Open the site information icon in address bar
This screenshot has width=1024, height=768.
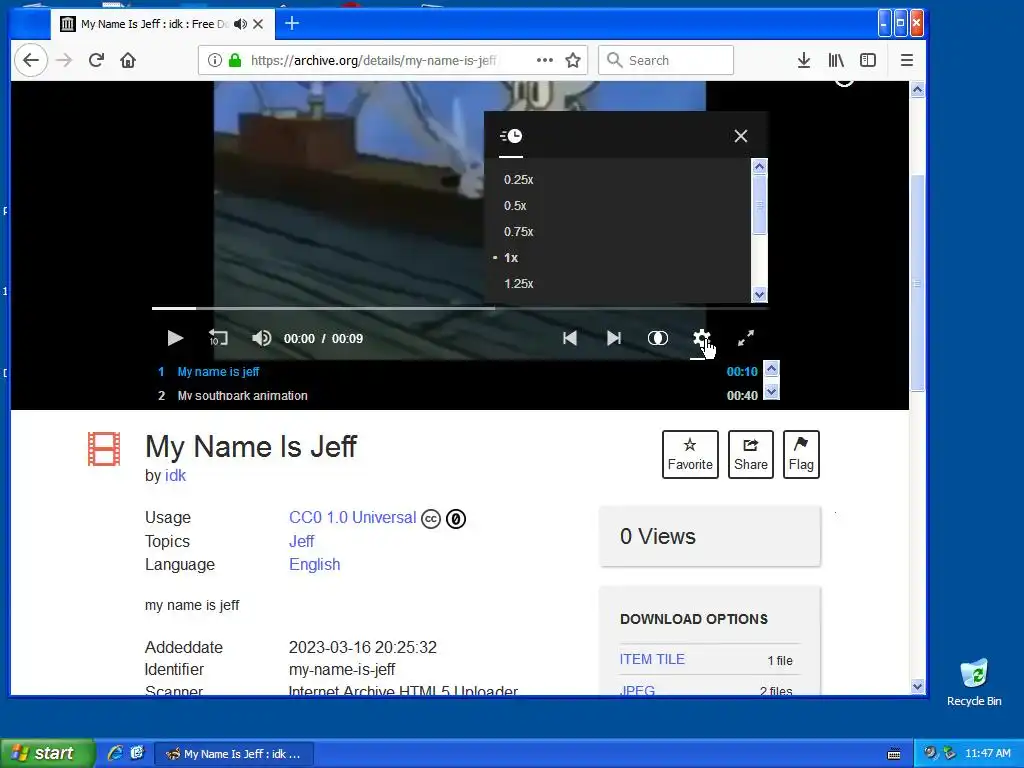coord(214,61)
